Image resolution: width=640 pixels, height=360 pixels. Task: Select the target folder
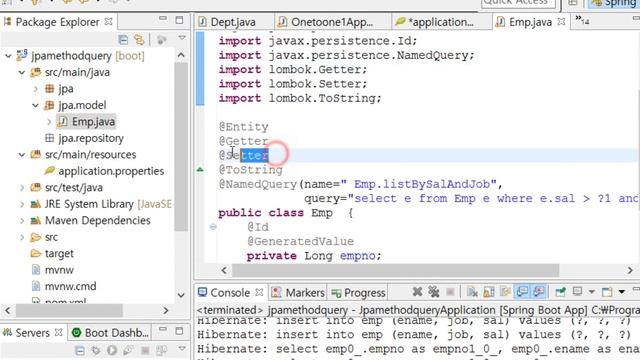pos(59,253)
